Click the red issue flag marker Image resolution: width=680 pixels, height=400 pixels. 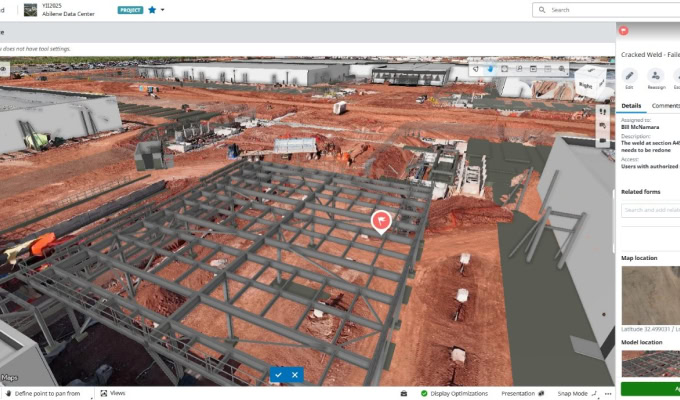click(x=381, y=221)
